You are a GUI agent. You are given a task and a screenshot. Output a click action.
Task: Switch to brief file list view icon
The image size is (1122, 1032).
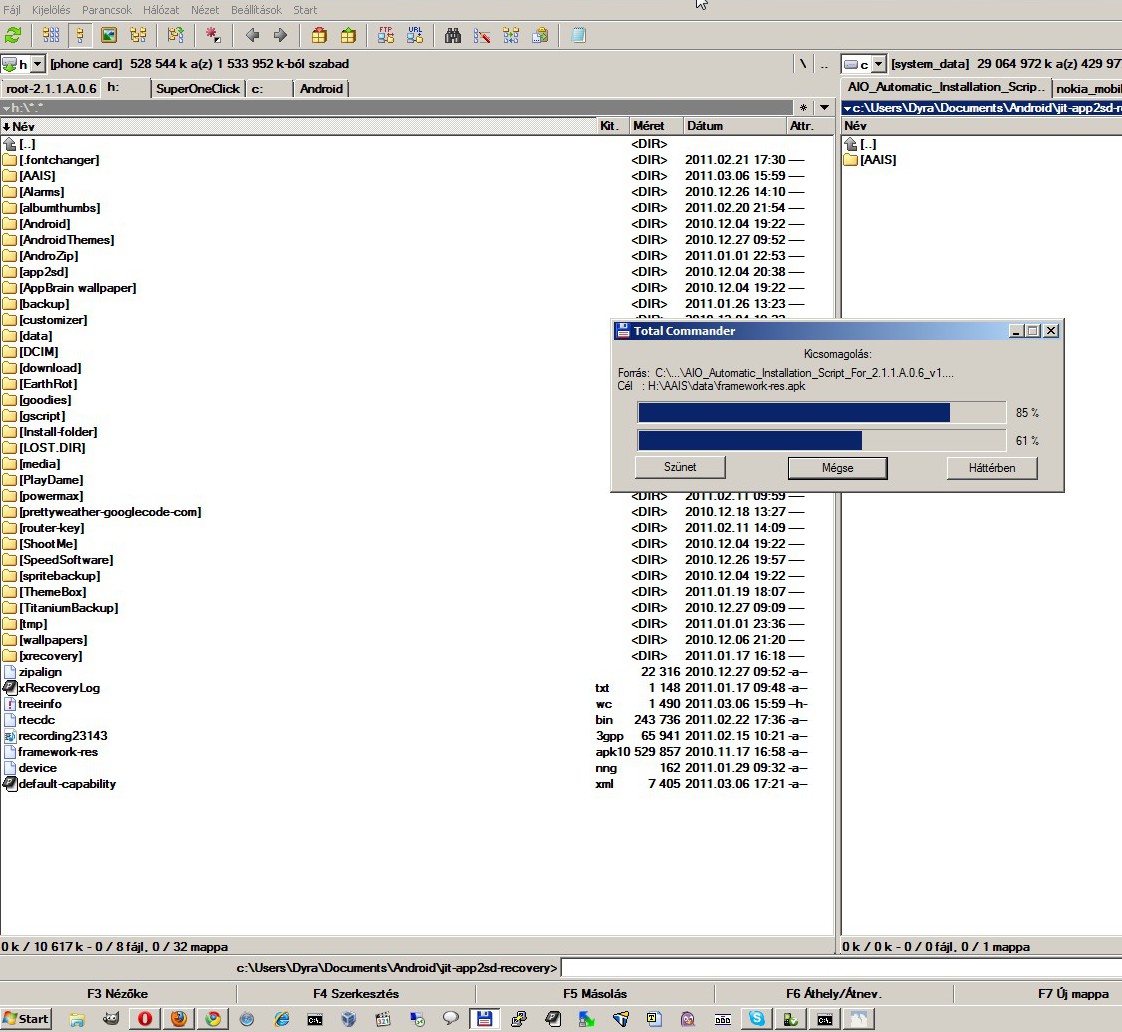[51, 35]
